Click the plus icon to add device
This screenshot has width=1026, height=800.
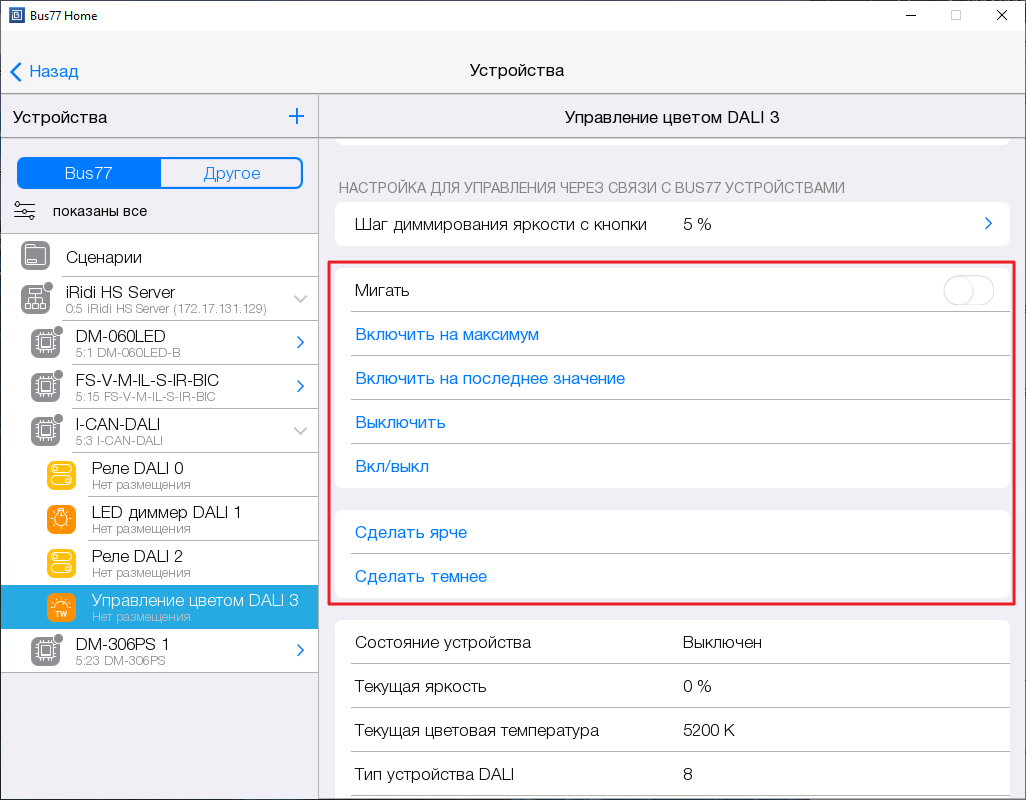[296, 117]
